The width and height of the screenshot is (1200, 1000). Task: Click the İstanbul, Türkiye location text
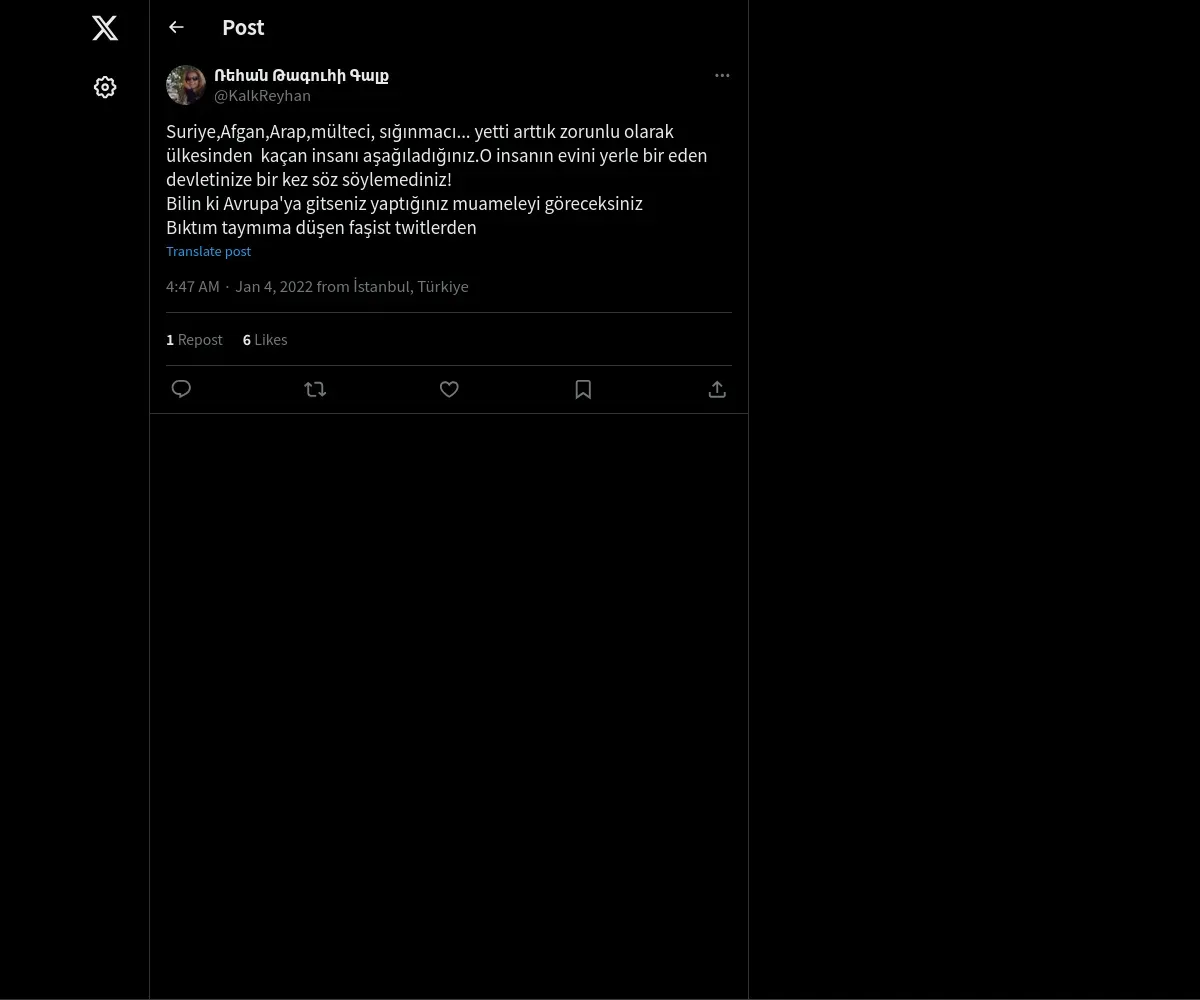(411, 287)
